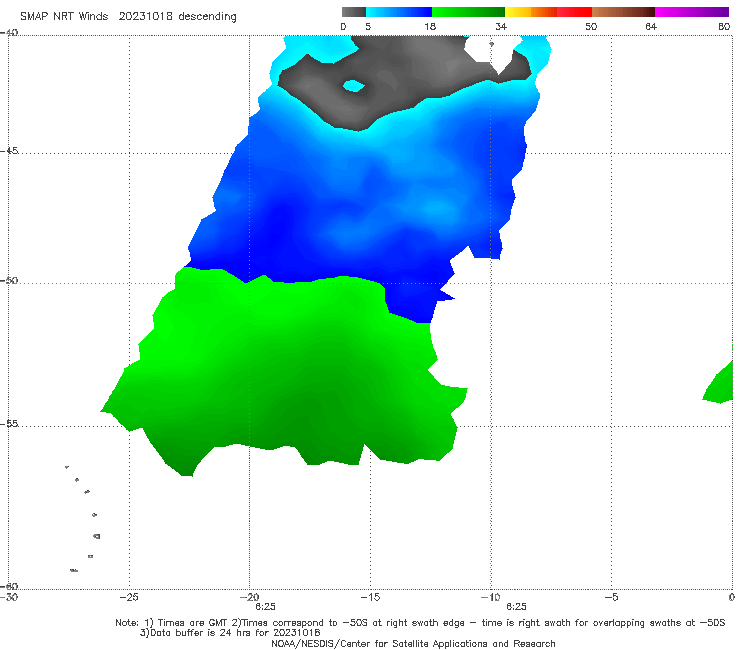Click the "80" label under the color bar
Viewport: 740px width, 650px height.
(x=724, y=26)
